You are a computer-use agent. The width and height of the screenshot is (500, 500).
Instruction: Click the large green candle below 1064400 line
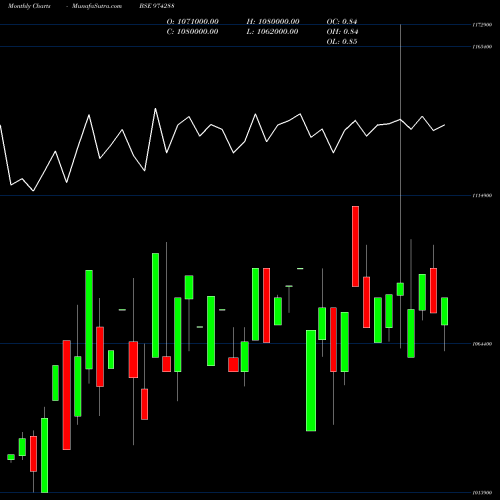click(x=311, y=380)
